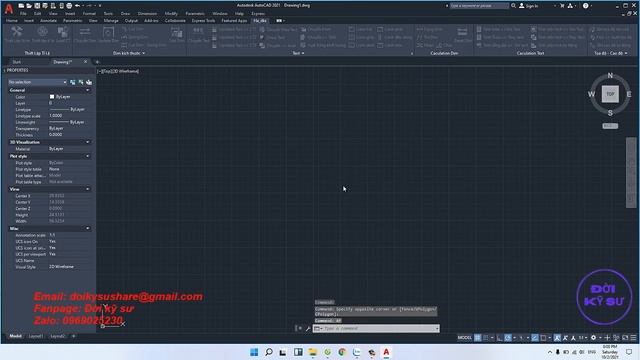Open the Start file tab
Viewport: 640px width, 360px height.
[x=17, y=62]
